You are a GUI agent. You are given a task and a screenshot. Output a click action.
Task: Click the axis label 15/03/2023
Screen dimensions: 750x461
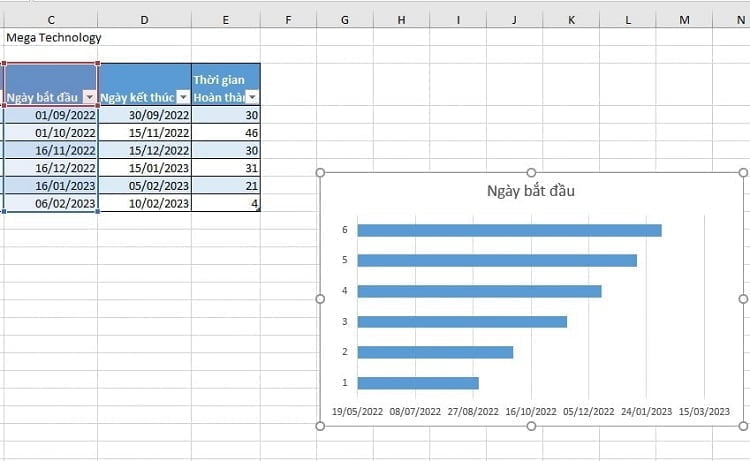705,411
